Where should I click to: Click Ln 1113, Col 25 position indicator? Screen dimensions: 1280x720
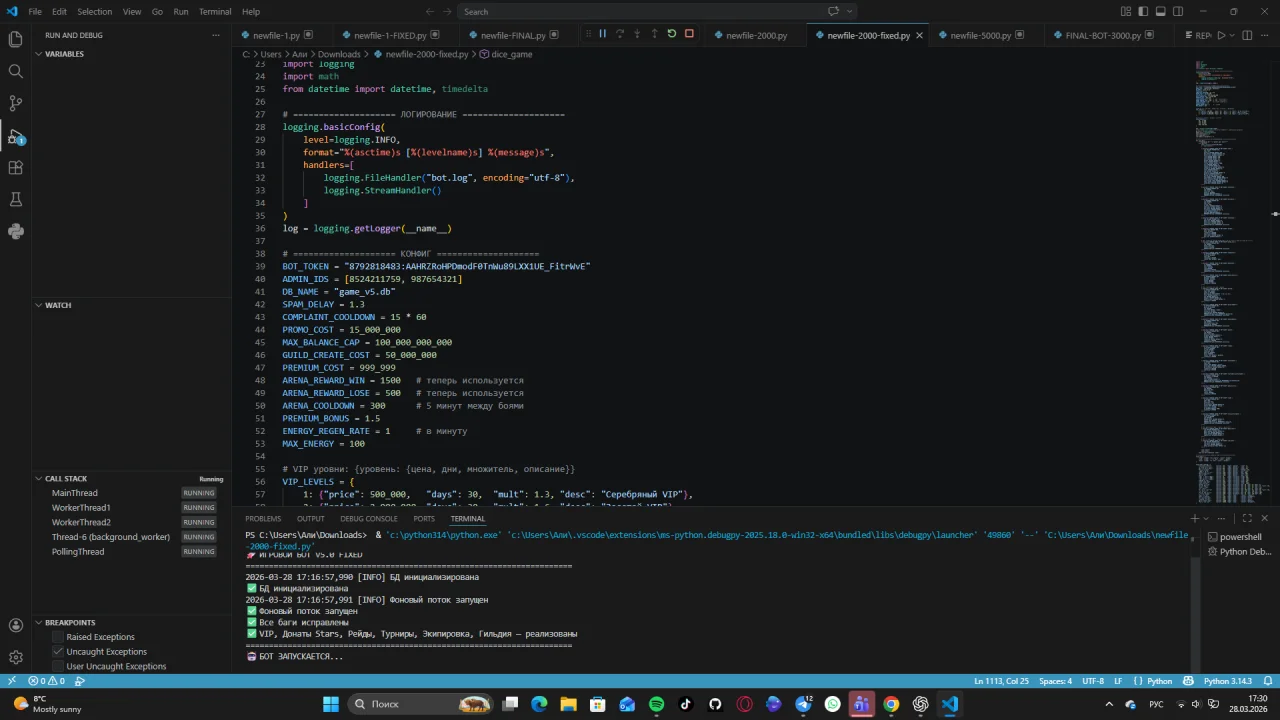(1001, 681)
